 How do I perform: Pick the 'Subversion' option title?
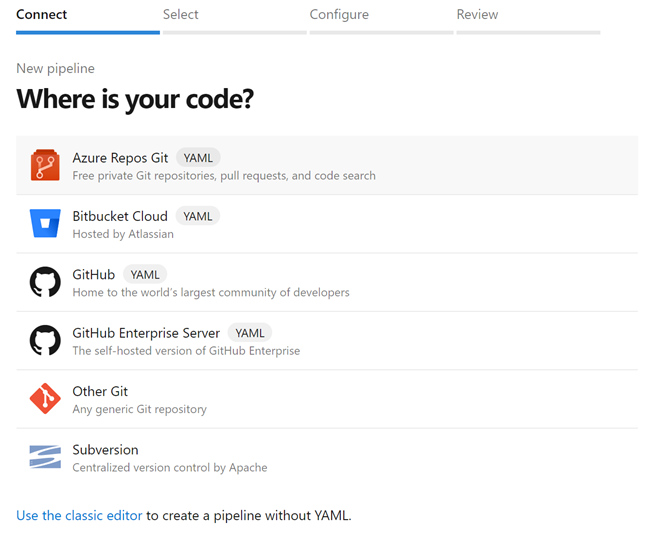(105, 450)
